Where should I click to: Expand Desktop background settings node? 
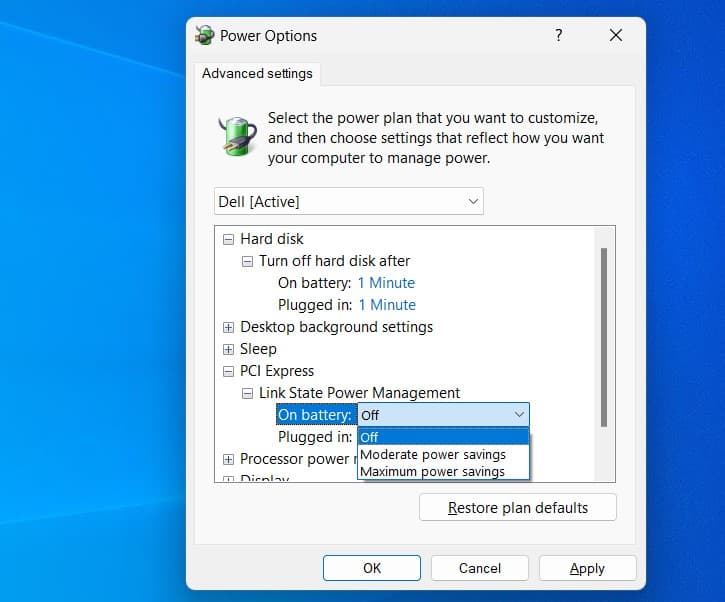coord(229,327)
